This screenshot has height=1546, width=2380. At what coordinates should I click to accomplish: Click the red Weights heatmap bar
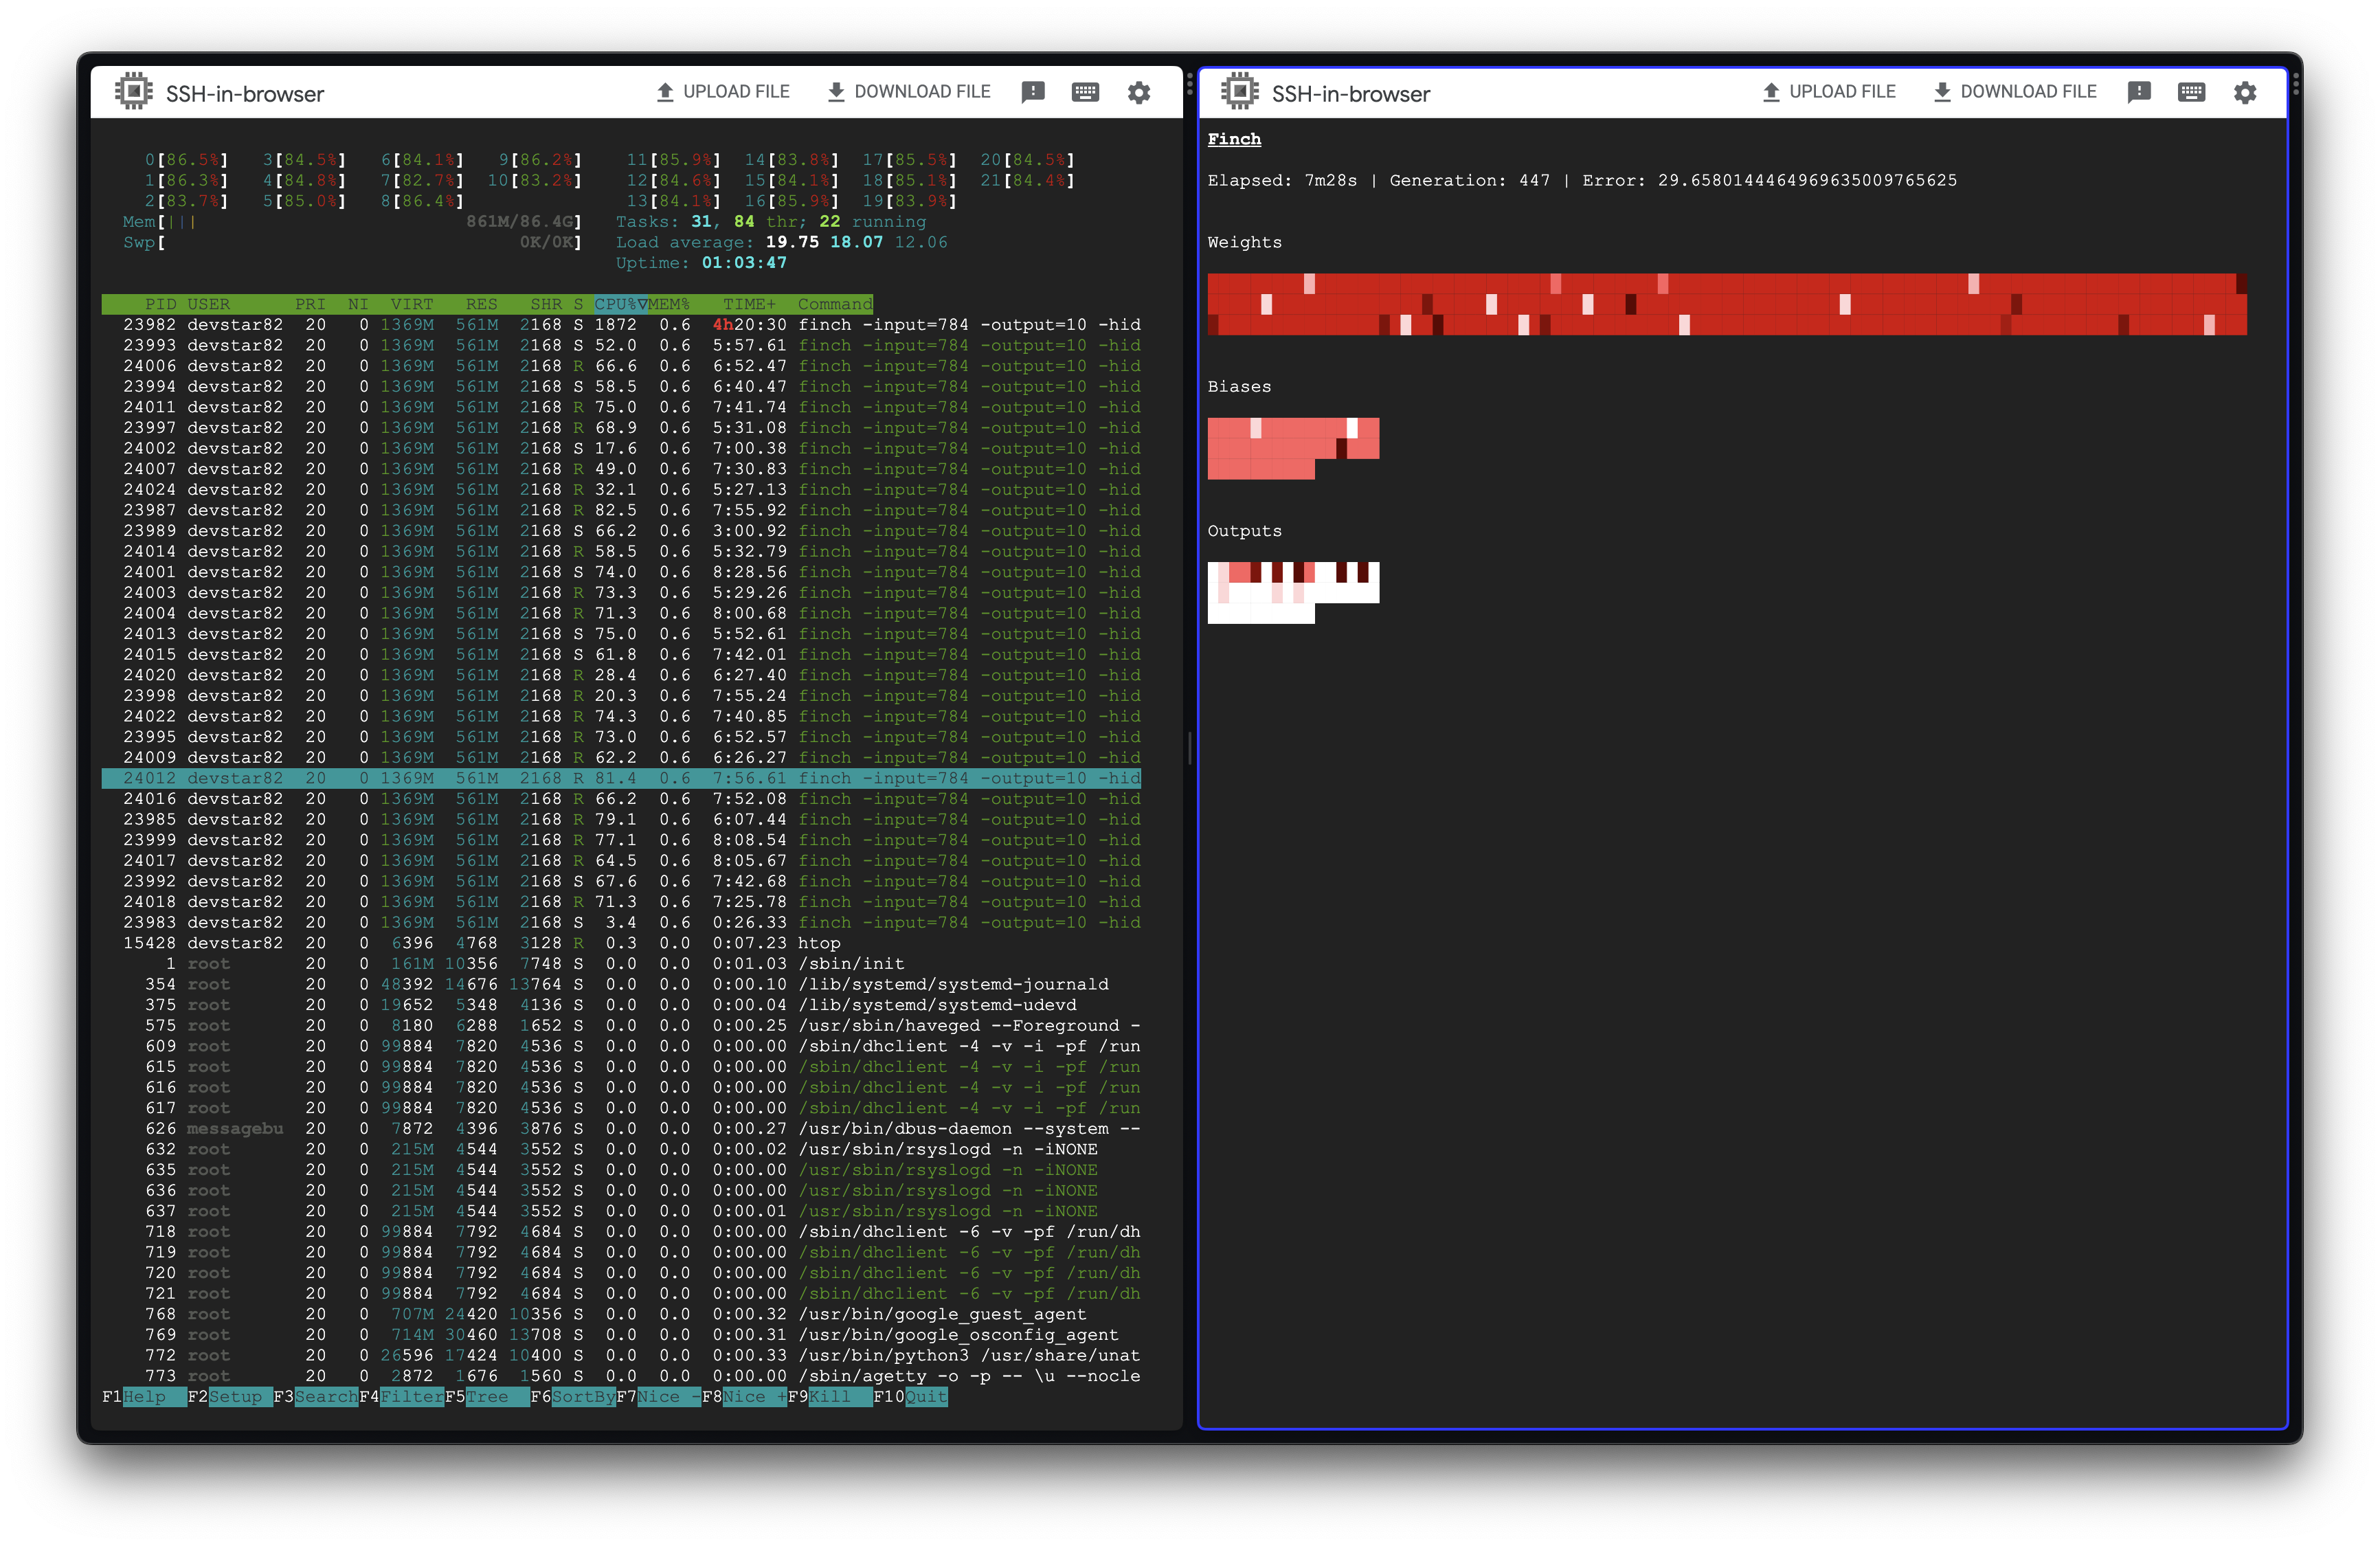pyautogui.click(x=1726, y=304)
